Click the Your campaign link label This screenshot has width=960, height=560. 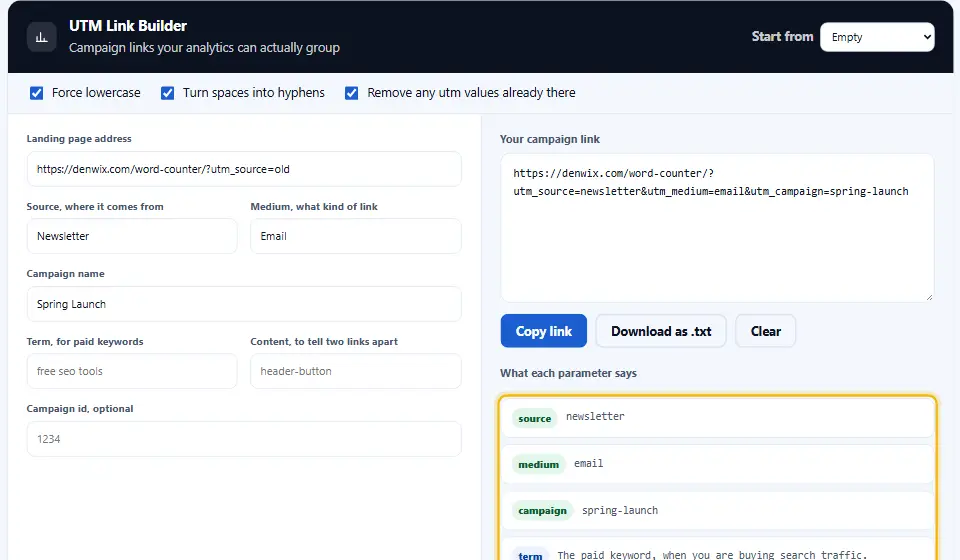tap(550, 139)
